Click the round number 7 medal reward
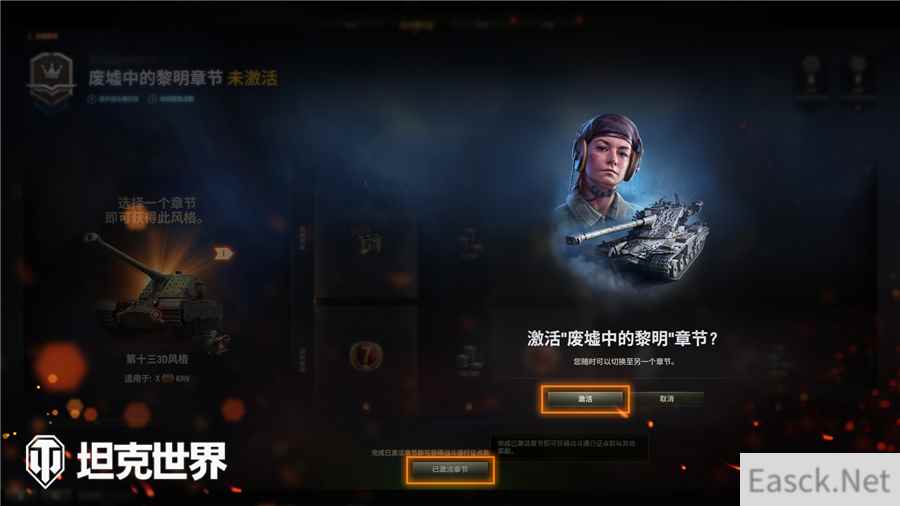This screenshot has width=900, height=506. tap(366, 356)
